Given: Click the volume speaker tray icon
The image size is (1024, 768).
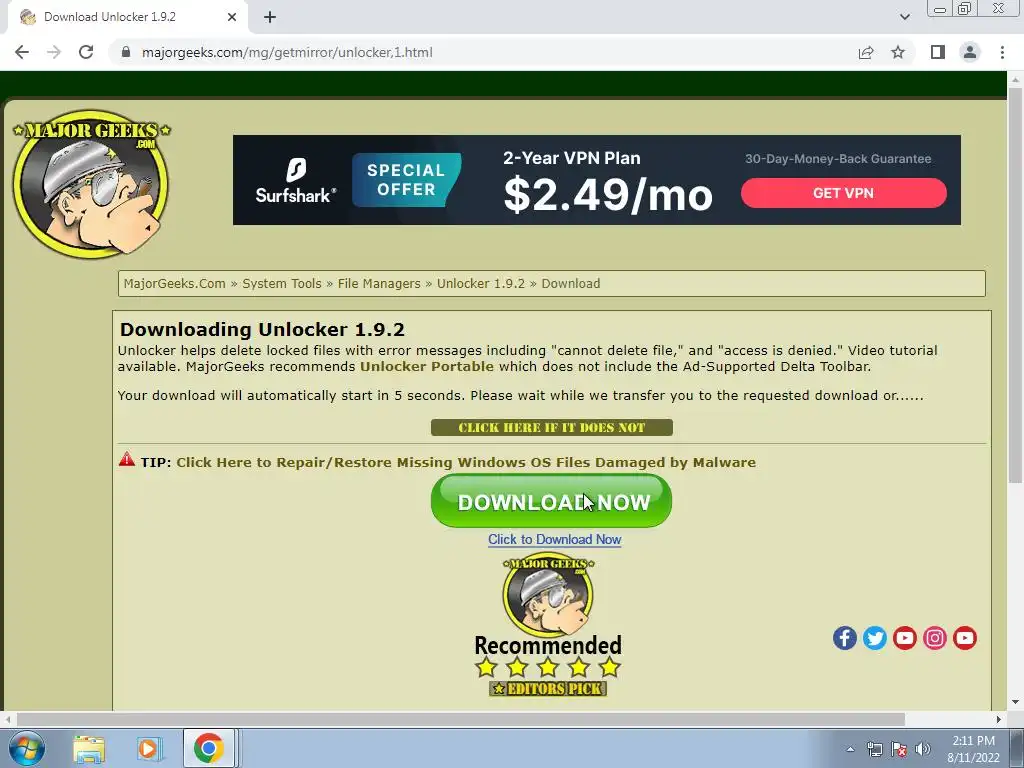Looking at the screenshot, I should (923, 749).
